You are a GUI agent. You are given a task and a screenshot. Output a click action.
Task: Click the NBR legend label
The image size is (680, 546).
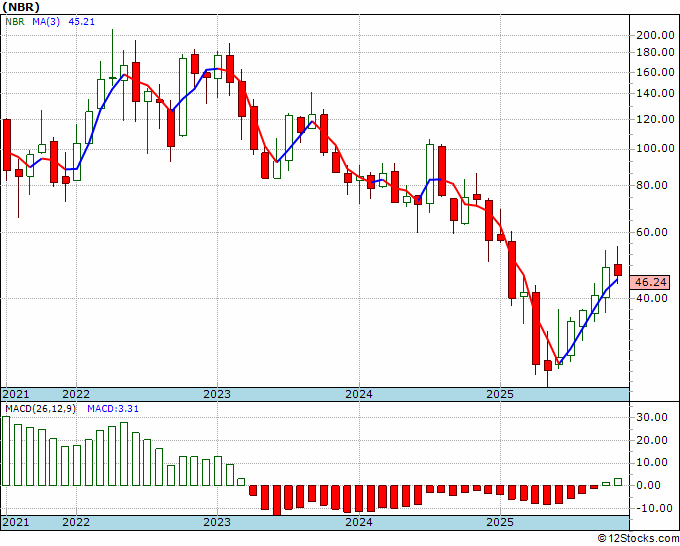pyautogui.click(x=15, y=21)
